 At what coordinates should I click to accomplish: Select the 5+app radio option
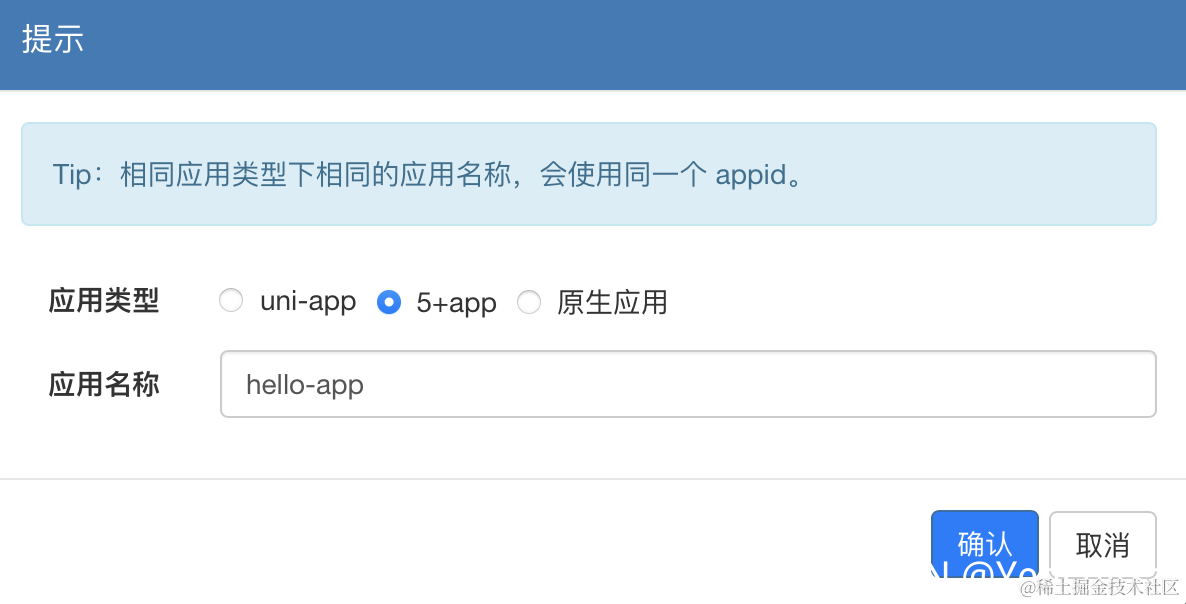[x=389, y=302]
